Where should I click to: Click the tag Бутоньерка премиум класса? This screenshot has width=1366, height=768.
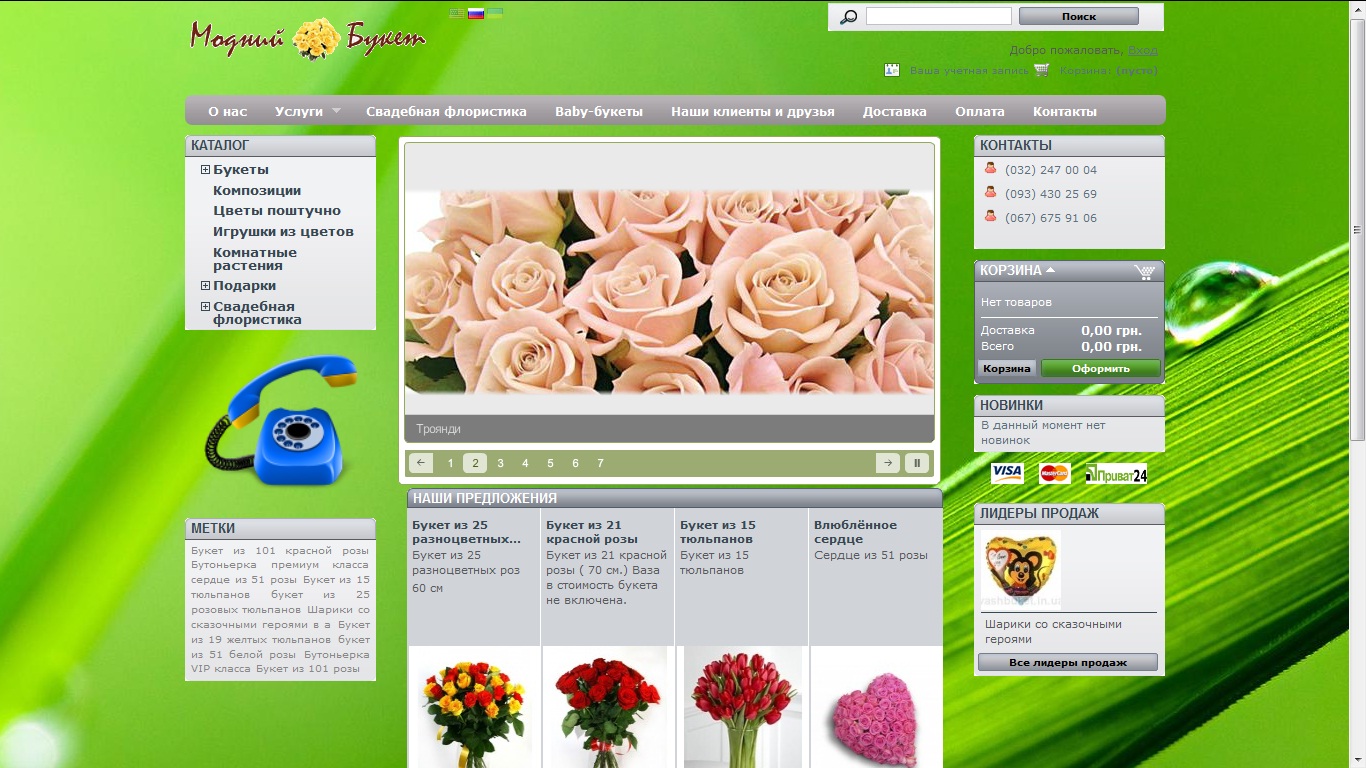(280, 565)
